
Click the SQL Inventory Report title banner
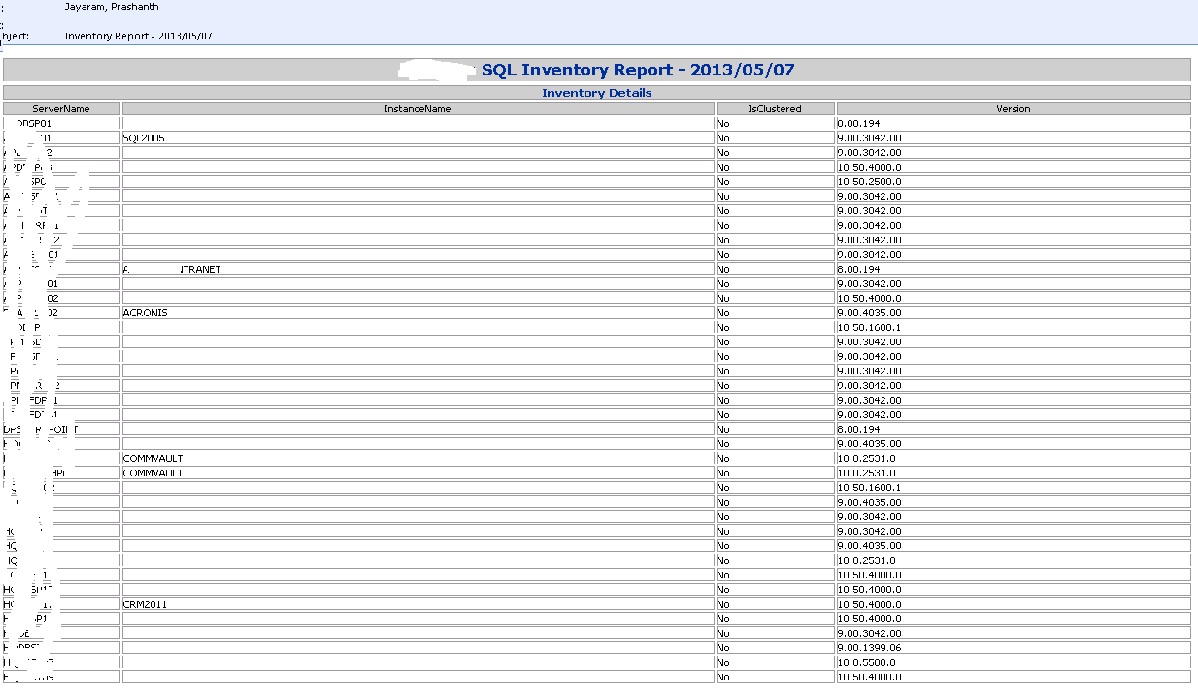point(638,70)
